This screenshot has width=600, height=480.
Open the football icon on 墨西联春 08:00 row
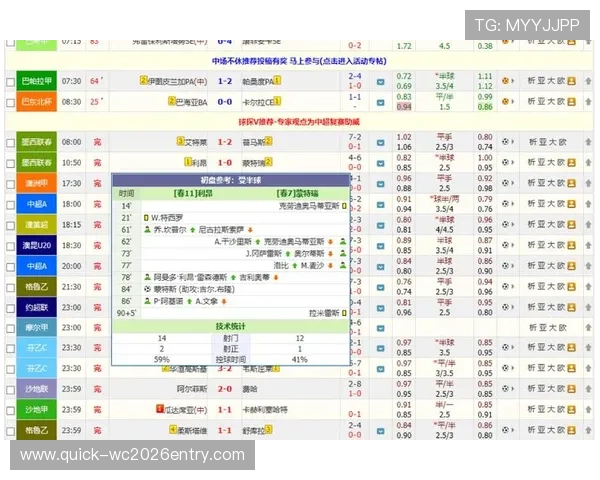tap(506, 142)
